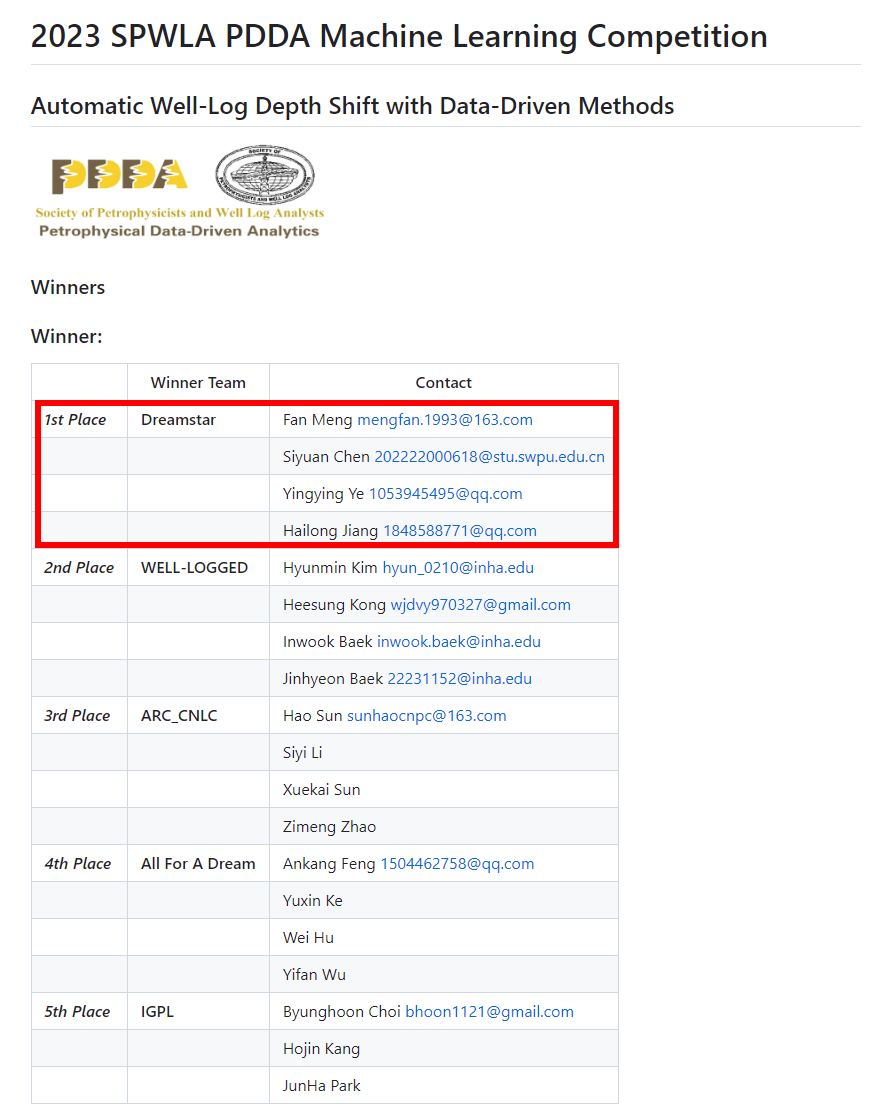
Task: Click Siyuan Chen's swpu.edu.cn email link
Action: click(489, 457)
